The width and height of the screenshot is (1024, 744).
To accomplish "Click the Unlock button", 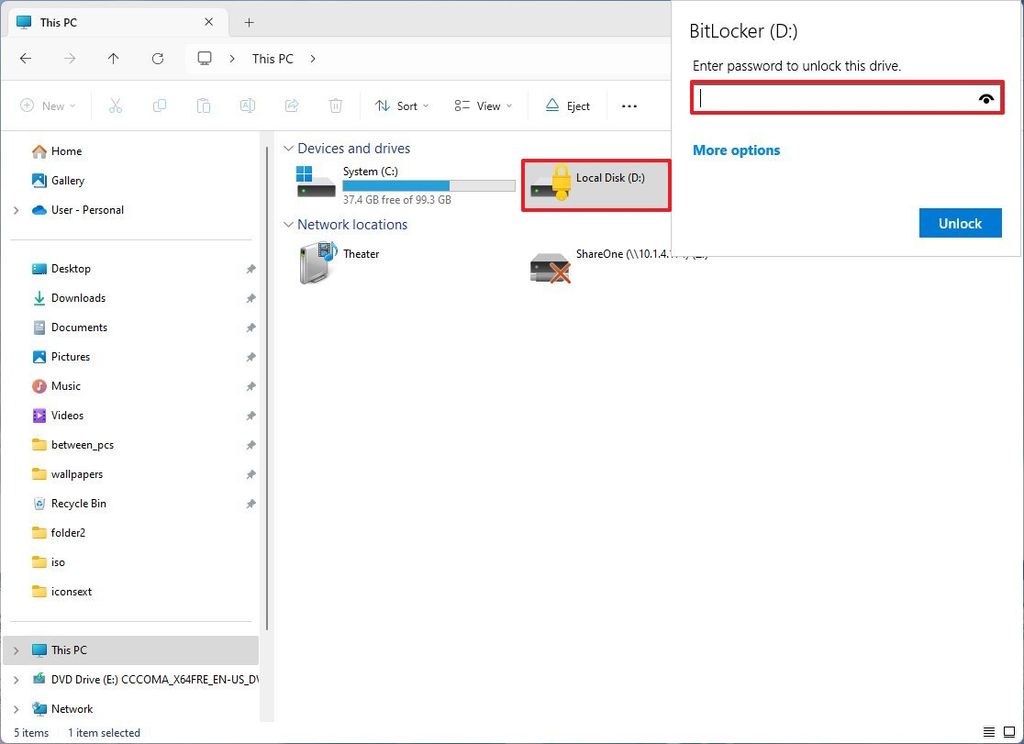I will (959, 223).
